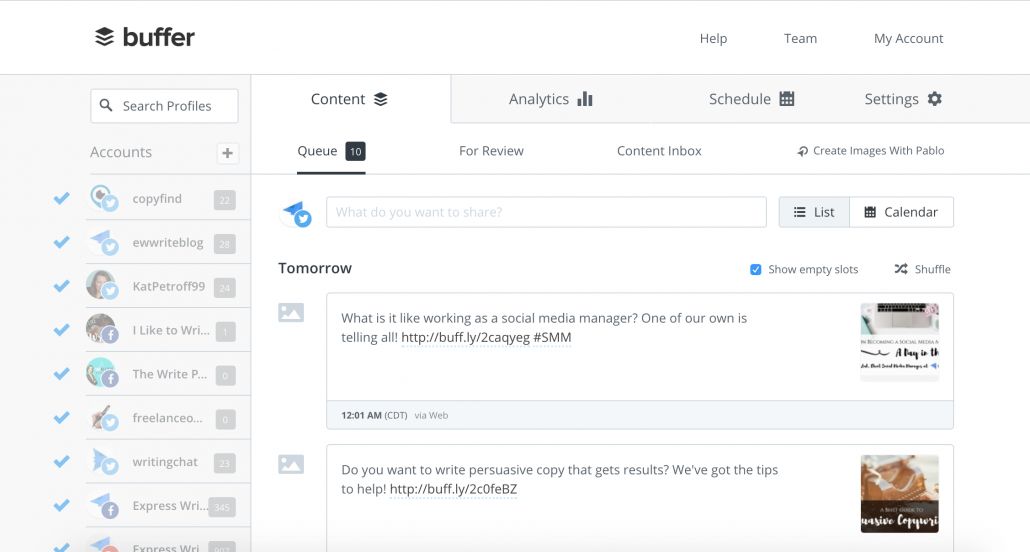Click the Buffer logo icon
The width and height of the screenshot is (1030, 552).
(x=104, y=37)
